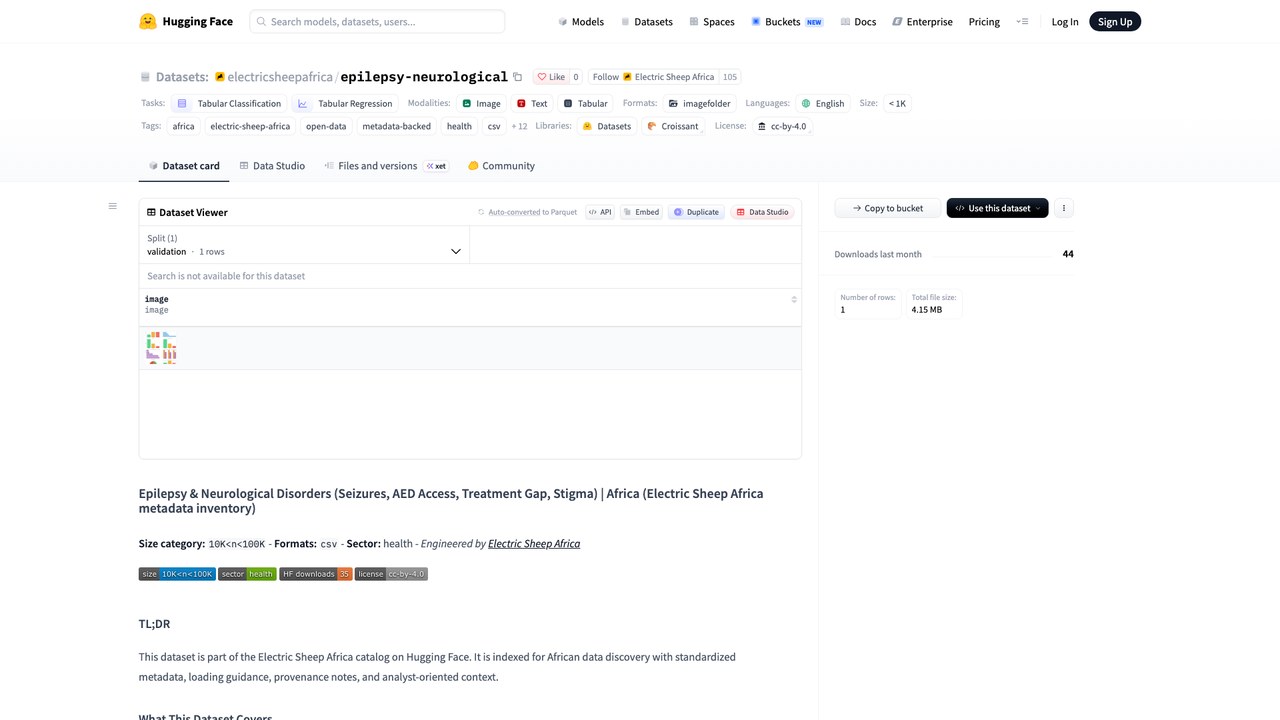This screenshot has width=1280, height=720.
Task: Open the Use this dataset dropdown
Action: coord(997,208)
